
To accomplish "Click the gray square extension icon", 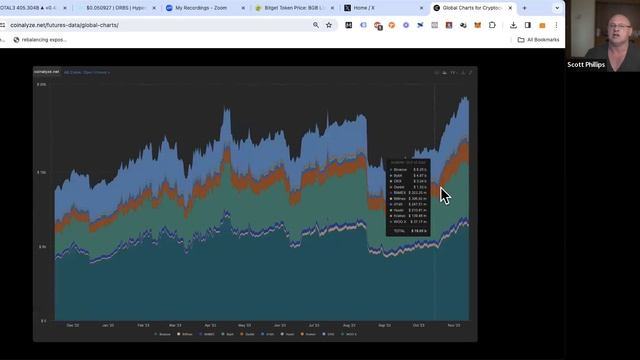I will tap(434, 25).
